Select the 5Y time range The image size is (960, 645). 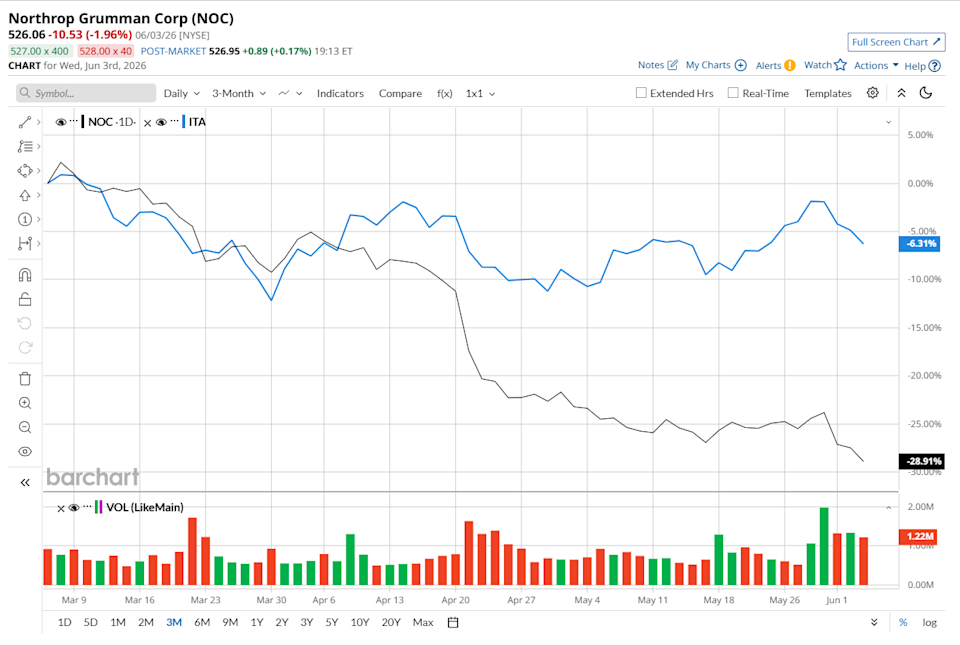(x=332, y=622)
